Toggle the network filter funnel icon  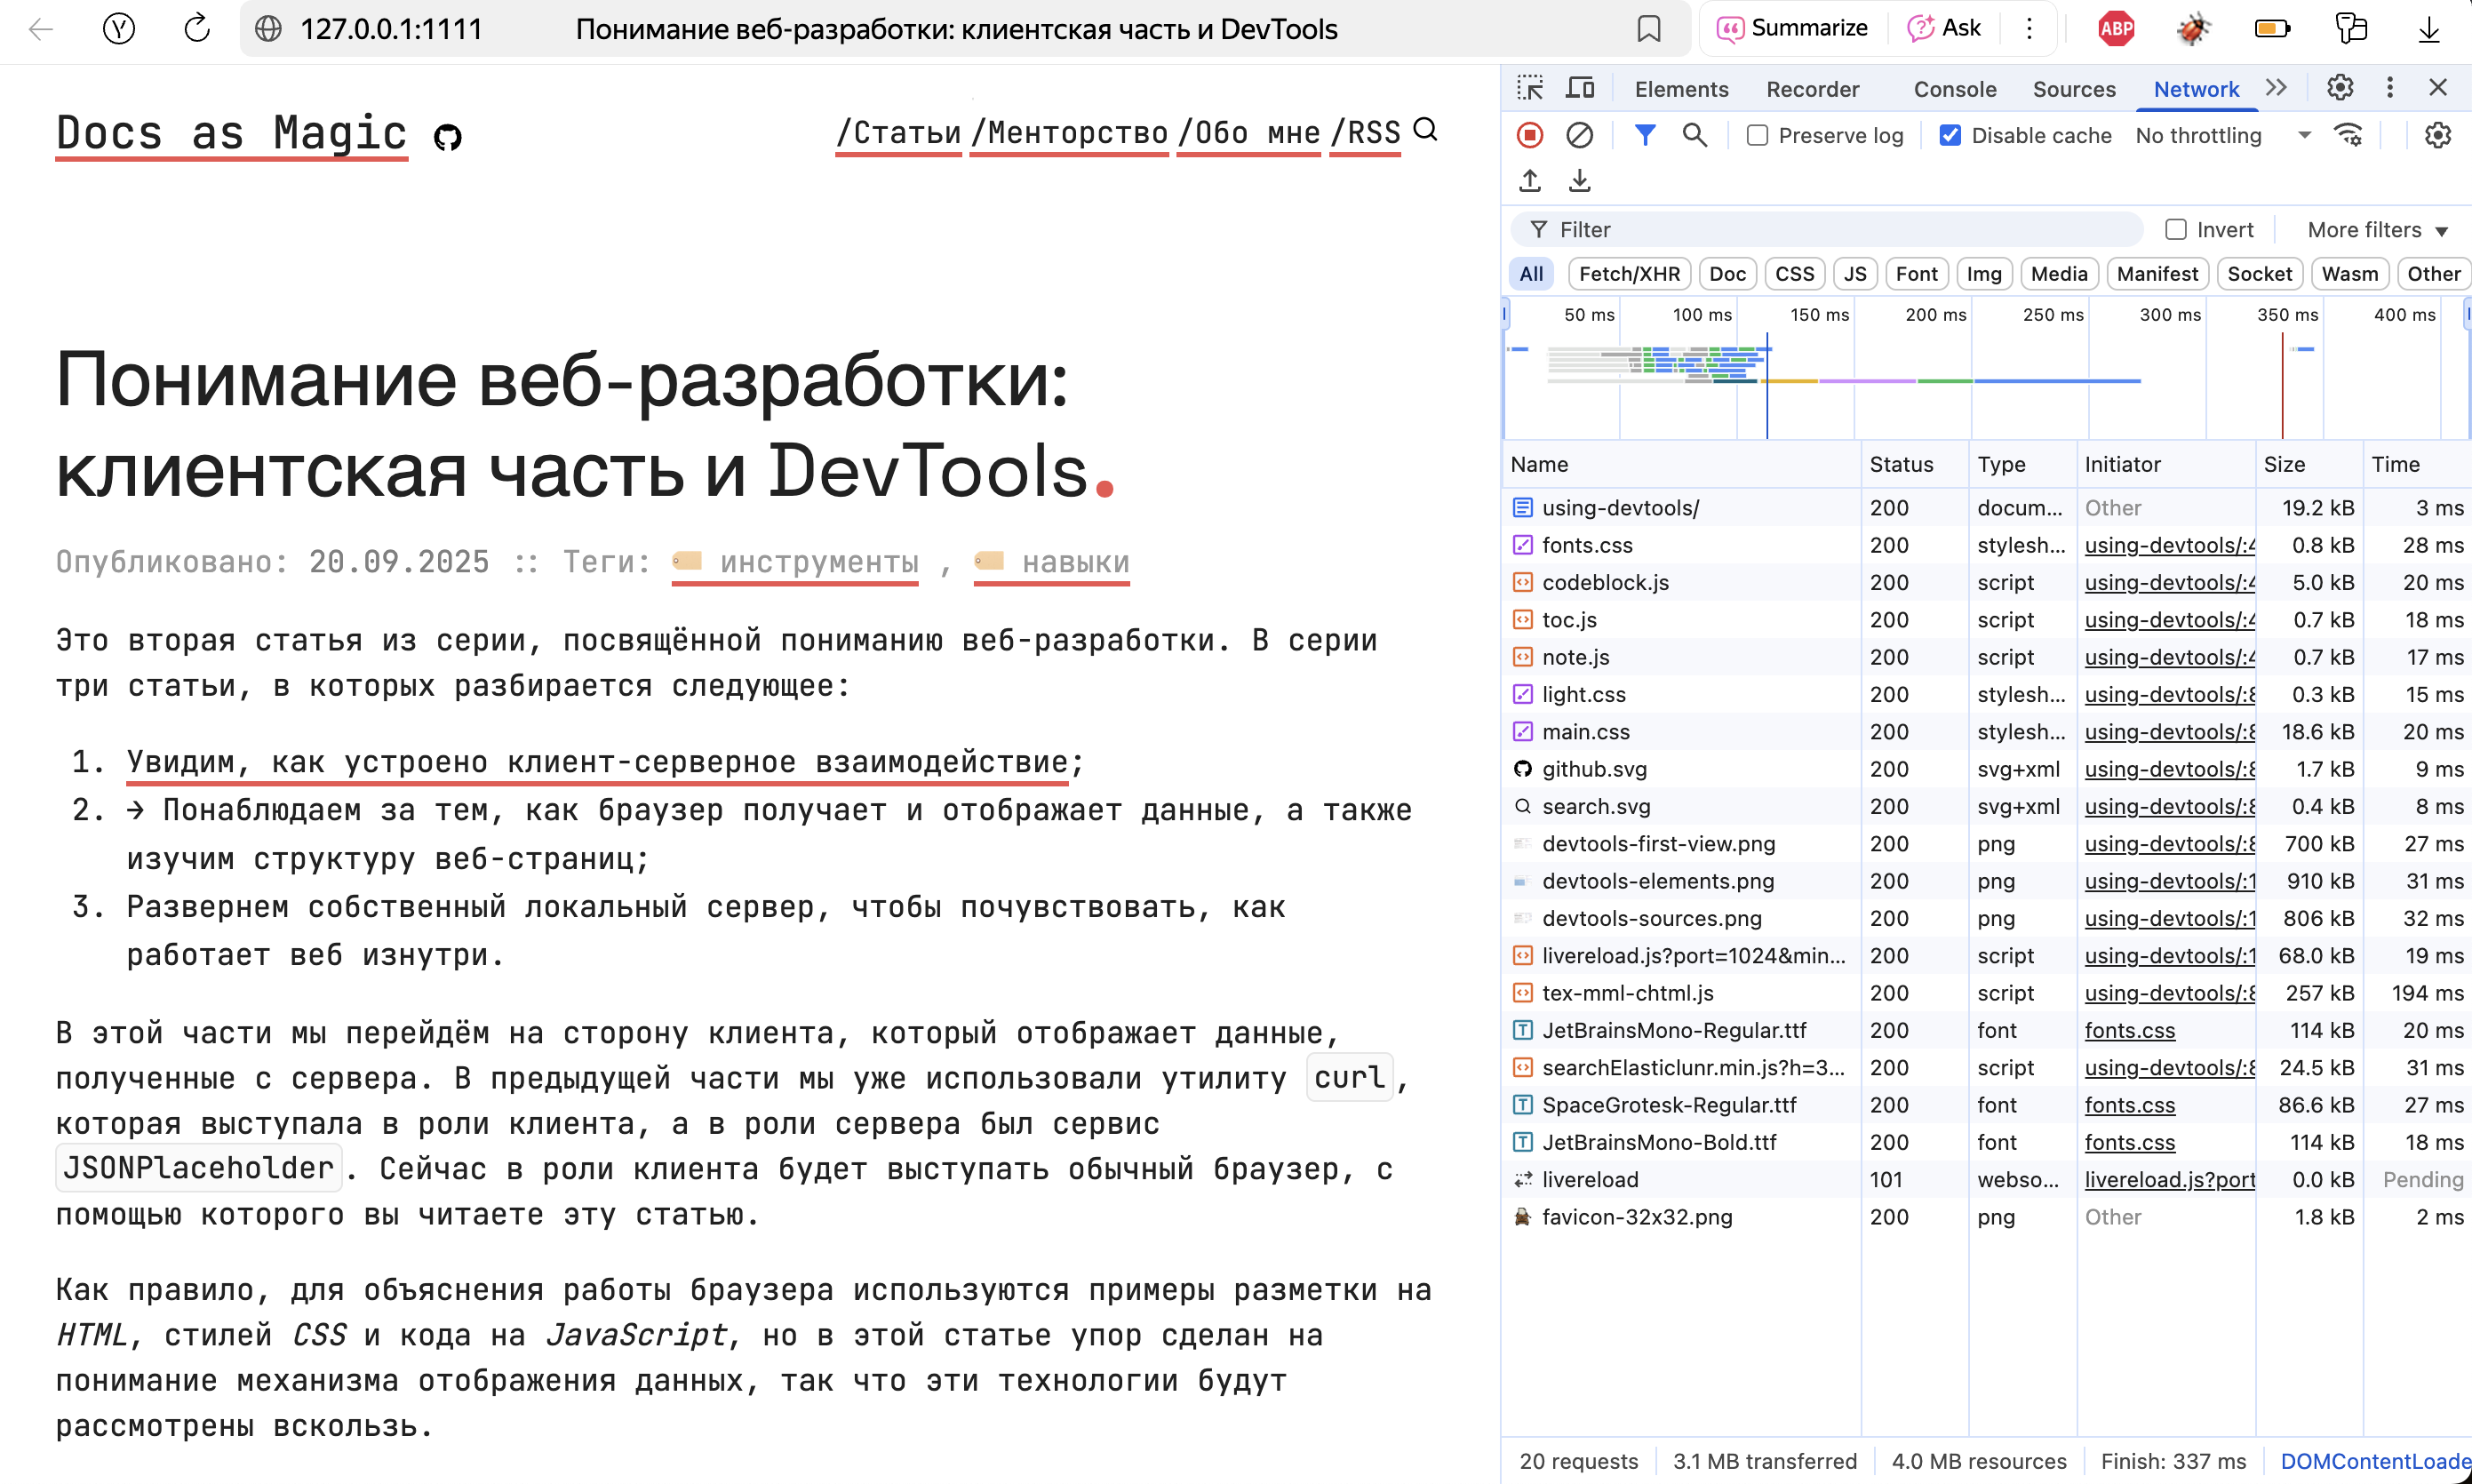pos(1644,135)
